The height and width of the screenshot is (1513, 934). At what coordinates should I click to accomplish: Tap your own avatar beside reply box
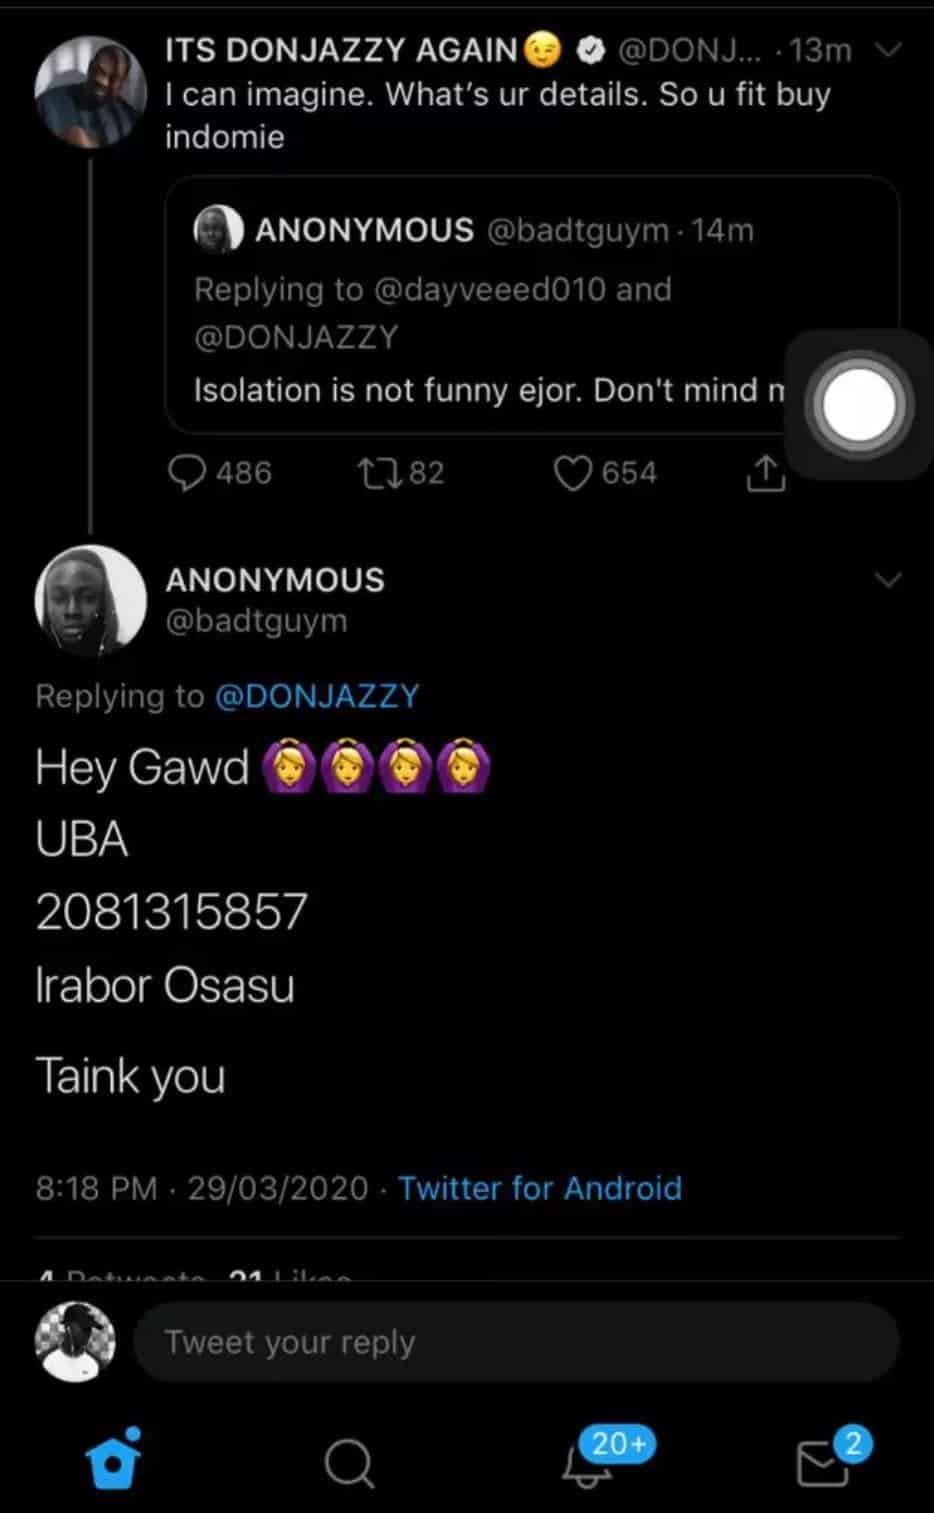coord(75,1342)
